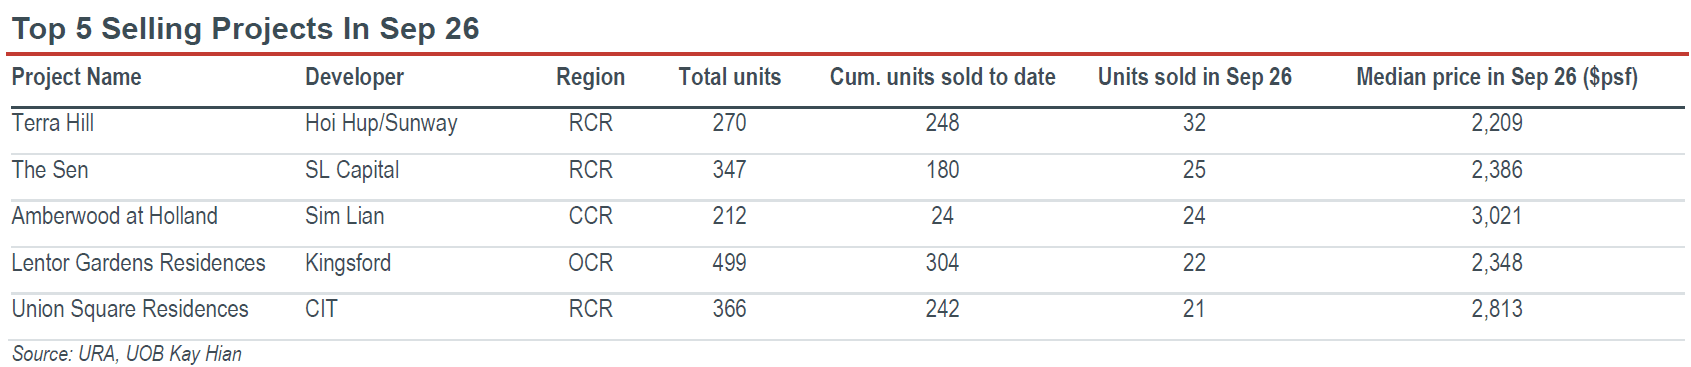1691x367 pixels.
Task: Click the 'Top 5 Selling Projects In Sep 26' title
Action: click(245, 28)
